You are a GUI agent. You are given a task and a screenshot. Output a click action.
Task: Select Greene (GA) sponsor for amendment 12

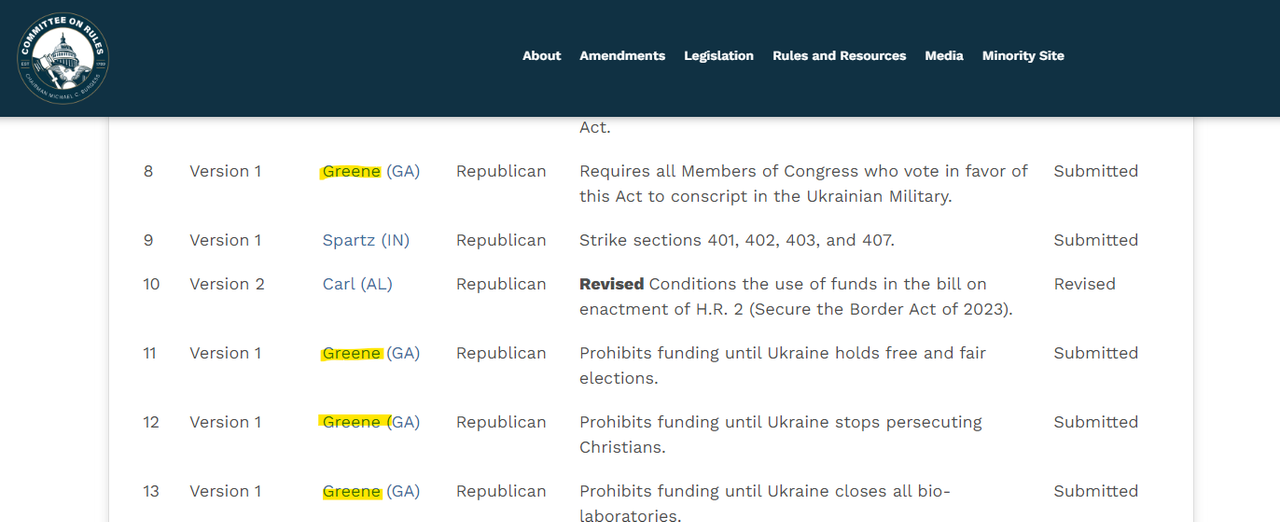coord(370,422)
